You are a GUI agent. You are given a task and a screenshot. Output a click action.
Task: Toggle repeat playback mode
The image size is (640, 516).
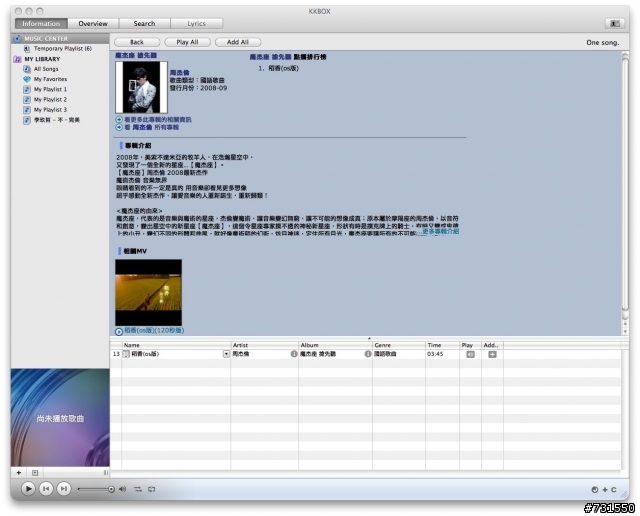coord(151,489)
